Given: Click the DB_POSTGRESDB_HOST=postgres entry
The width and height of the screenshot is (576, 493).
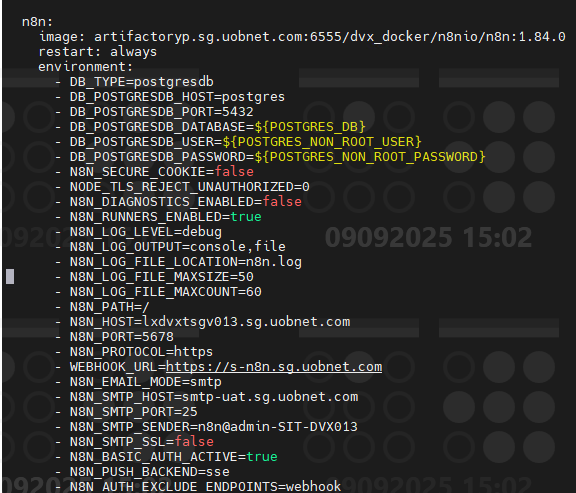Looking at the screenshot, I should click(x=177, y=97).
